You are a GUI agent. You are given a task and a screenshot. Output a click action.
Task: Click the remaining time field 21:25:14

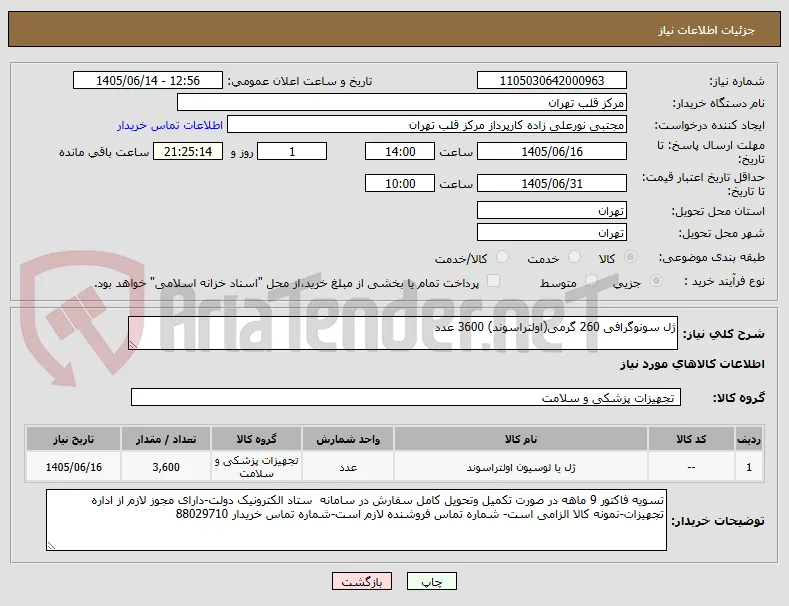tap(188, 152)
